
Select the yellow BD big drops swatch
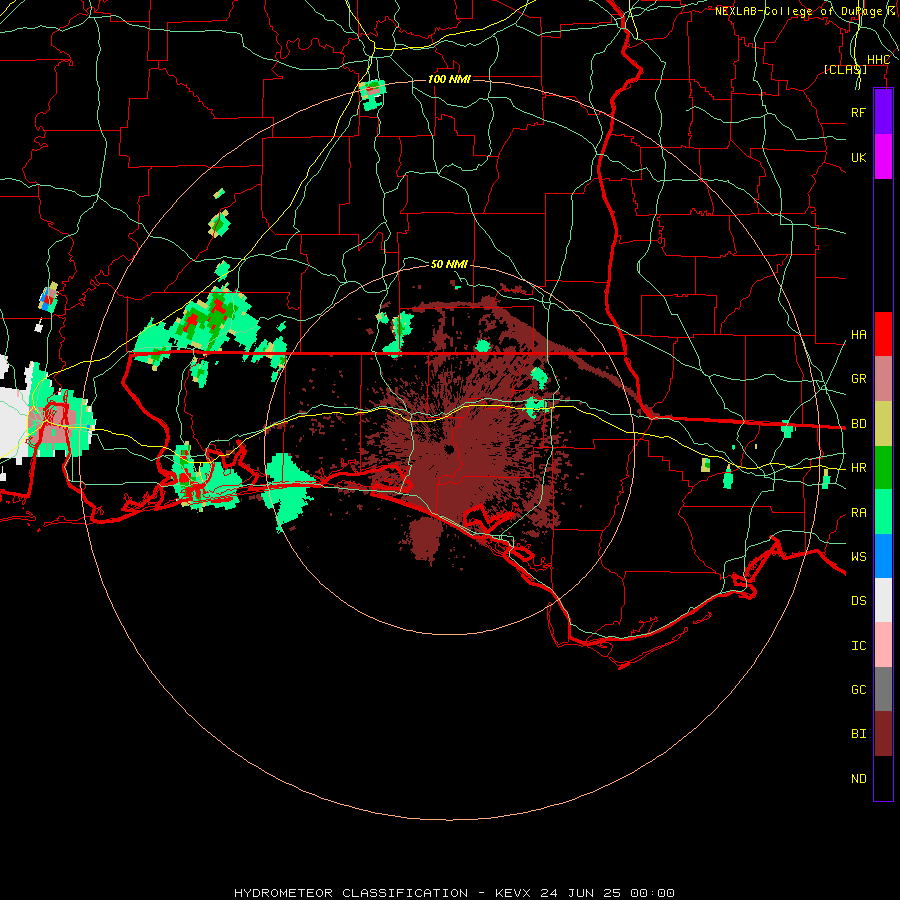pyautogui.click(x=883, y=424)
